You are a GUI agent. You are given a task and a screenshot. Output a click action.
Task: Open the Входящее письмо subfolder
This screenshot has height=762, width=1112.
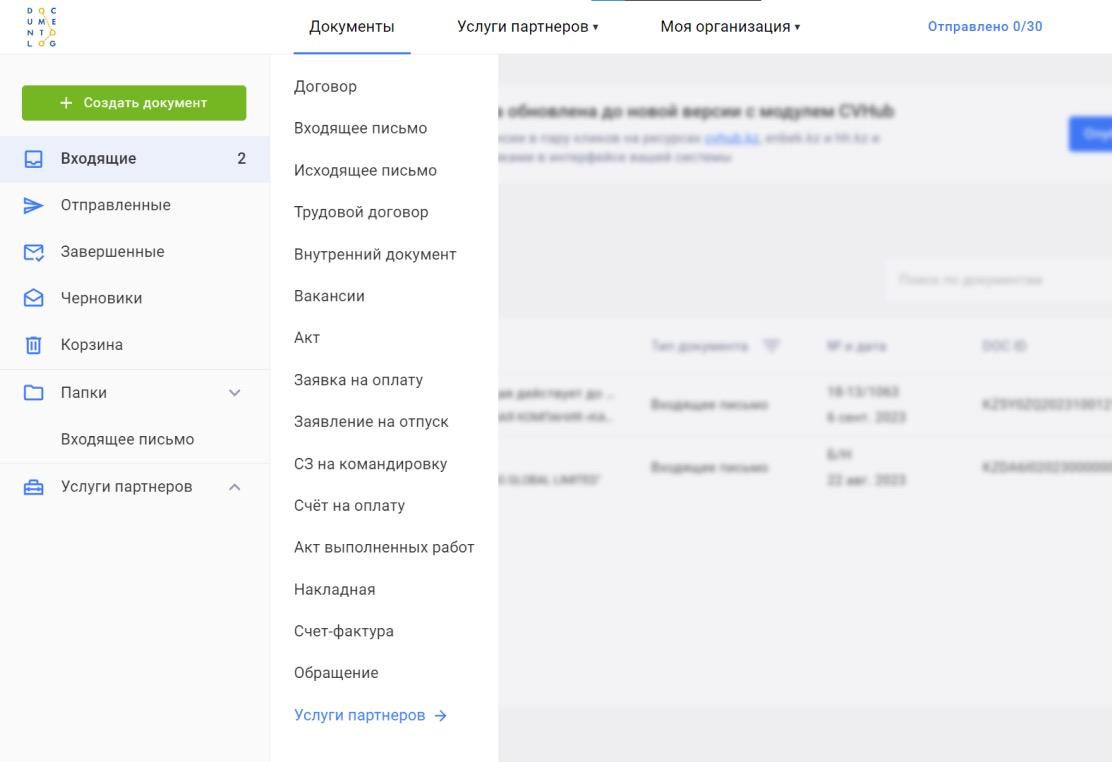click(127, 440)
